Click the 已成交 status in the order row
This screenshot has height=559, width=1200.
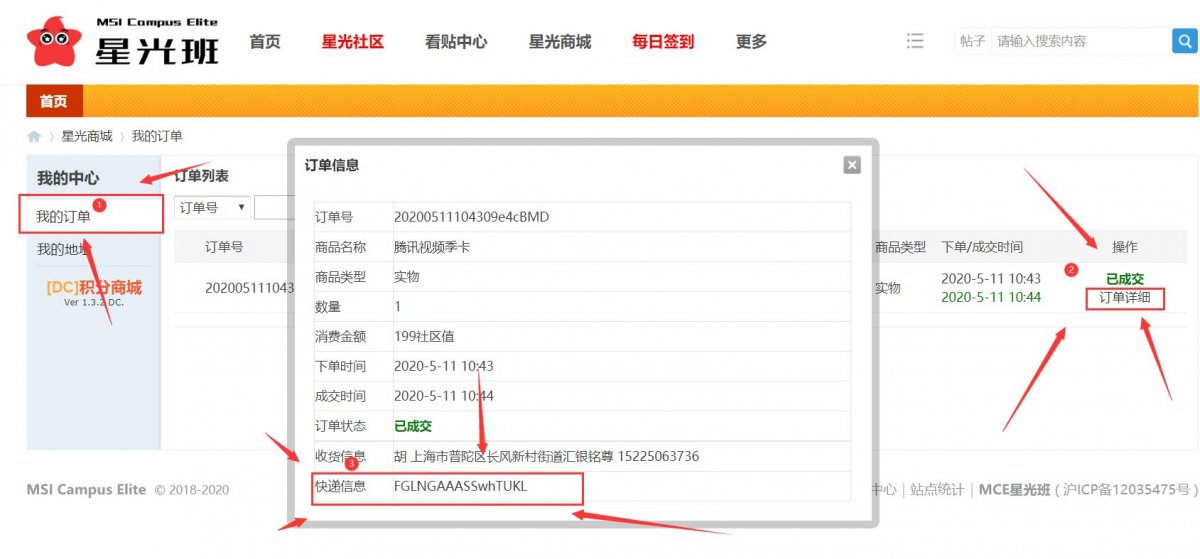coord(1125,279)
